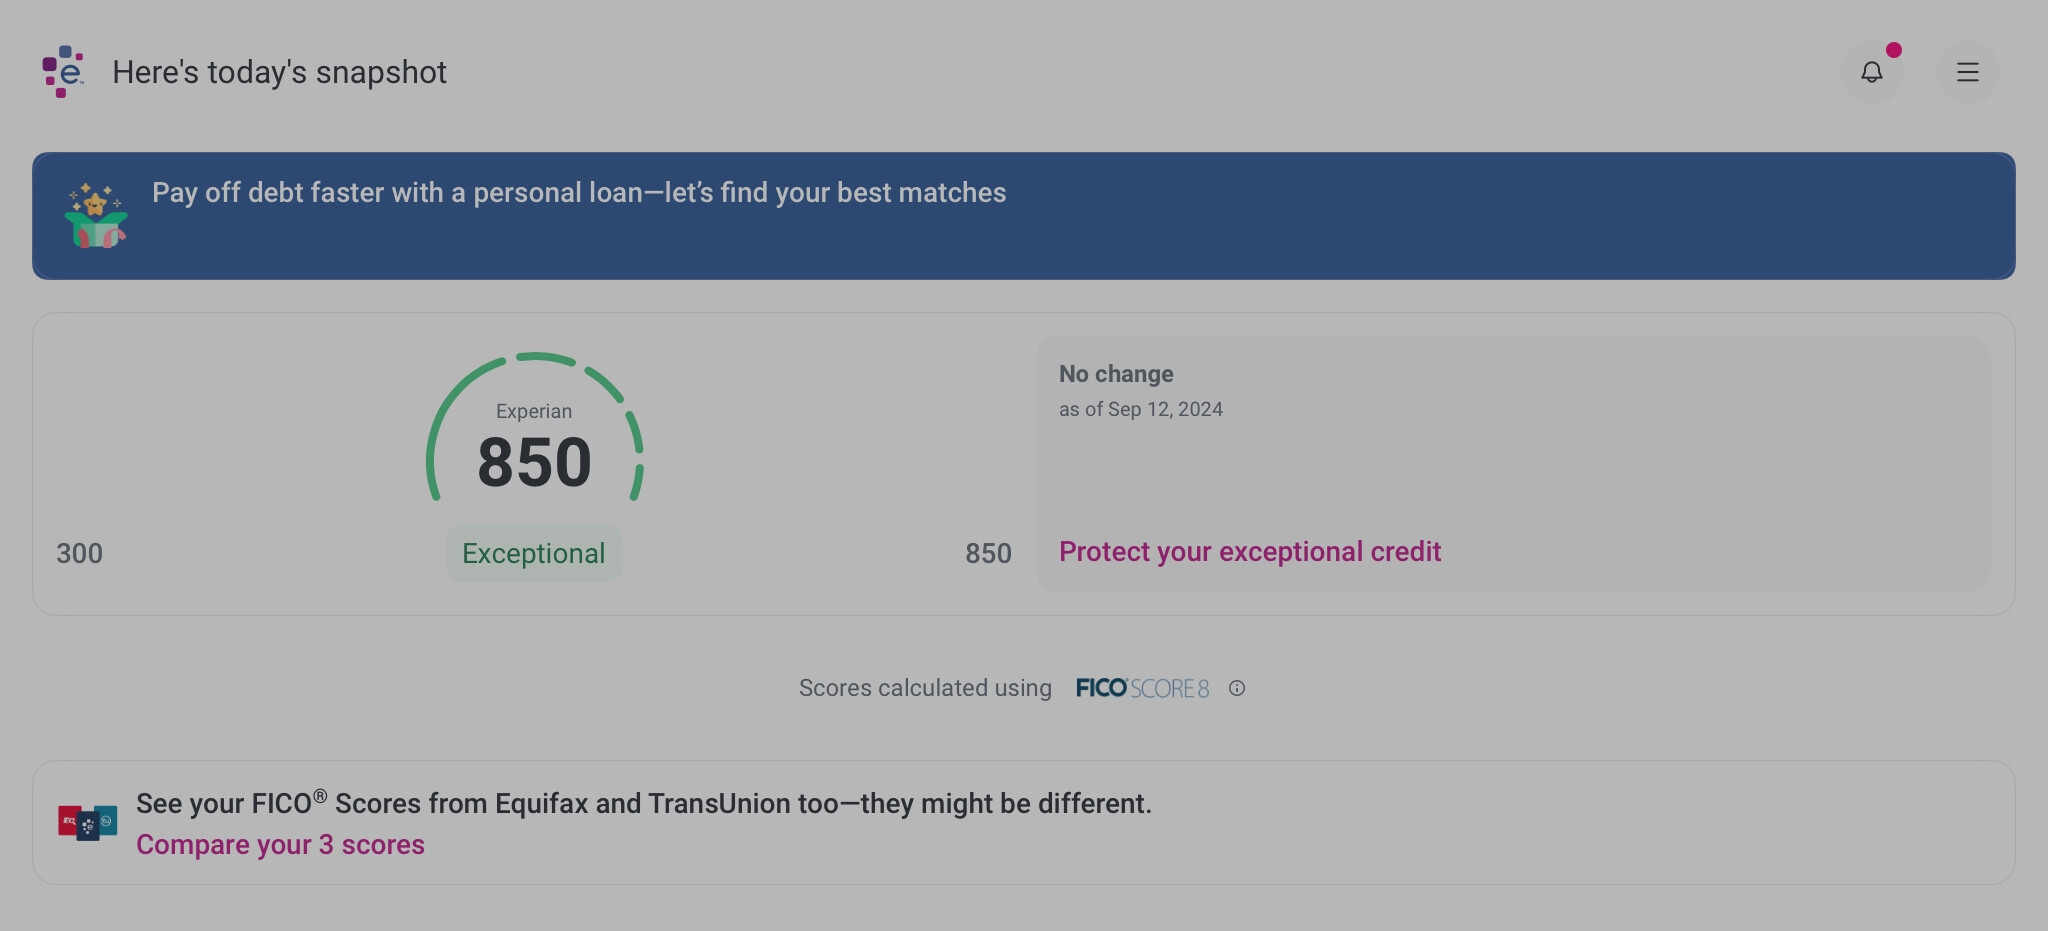Click the Exceptional rating badge

coord(534,553)
